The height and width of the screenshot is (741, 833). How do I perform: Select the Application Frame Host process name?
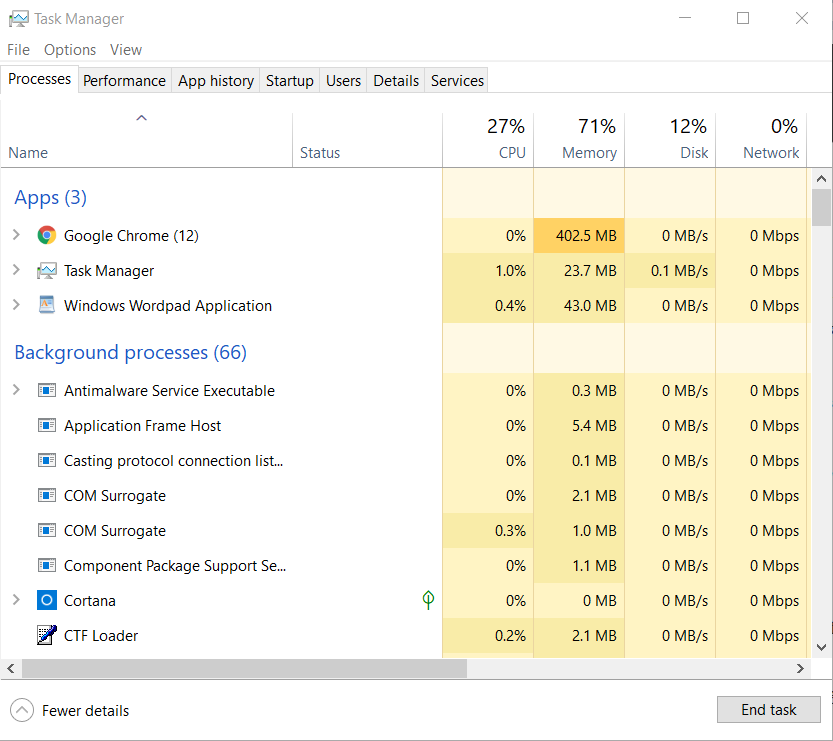point(142,426)
